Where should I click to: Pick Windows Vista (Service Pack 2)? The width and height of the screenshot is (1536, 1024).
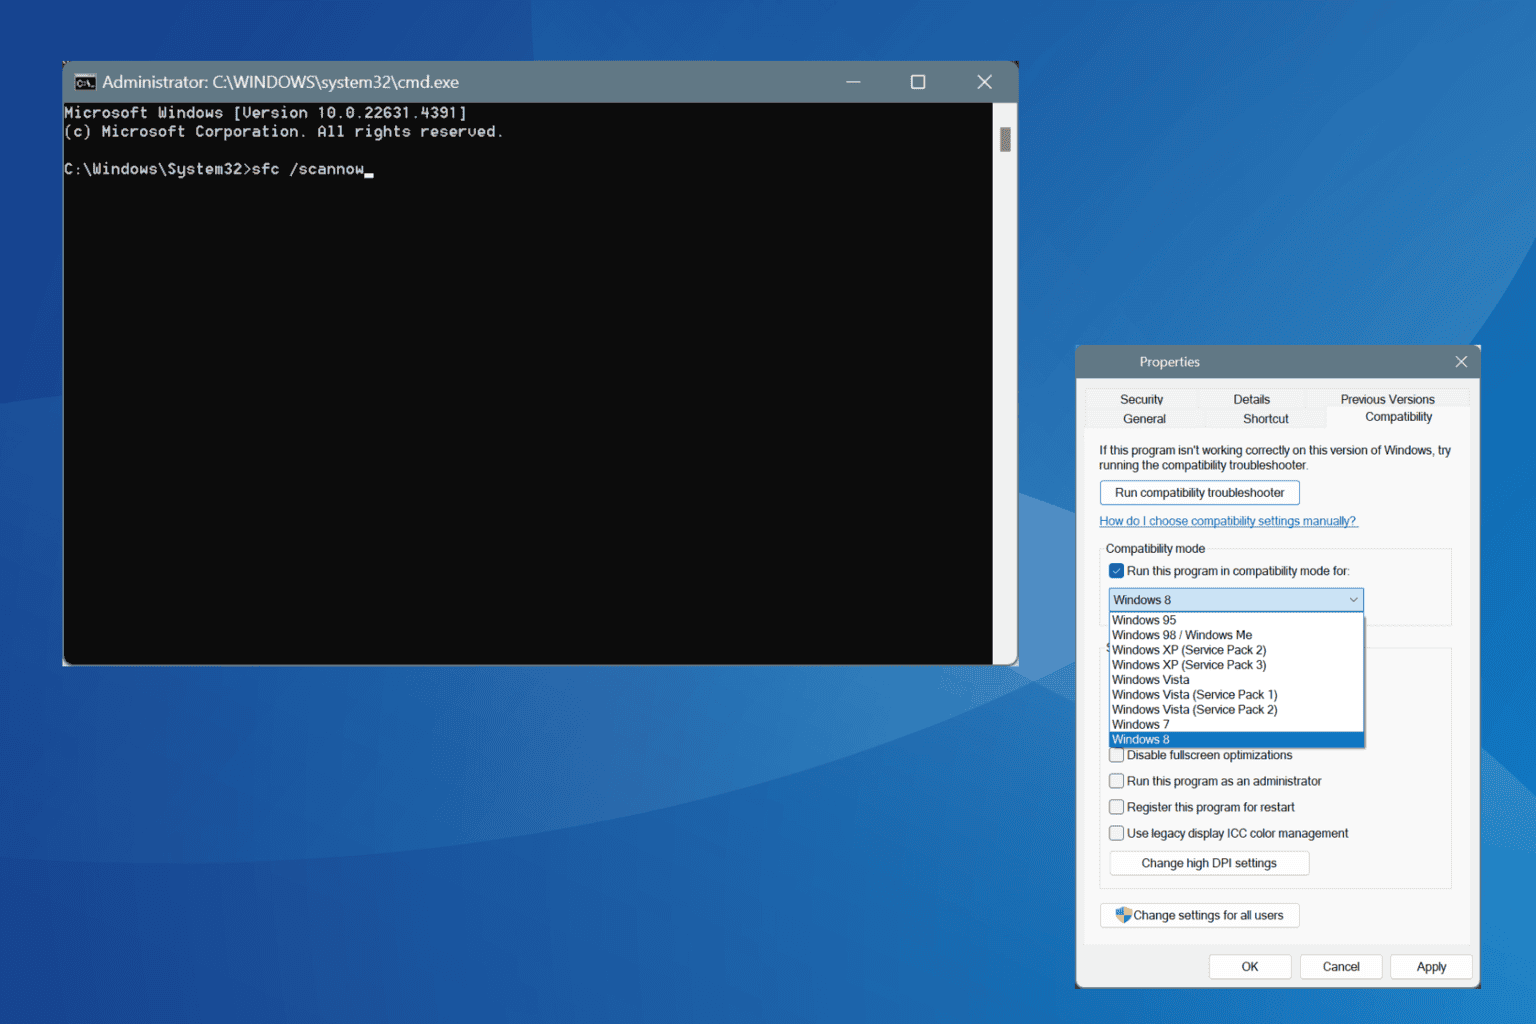tap(1237, 710)
